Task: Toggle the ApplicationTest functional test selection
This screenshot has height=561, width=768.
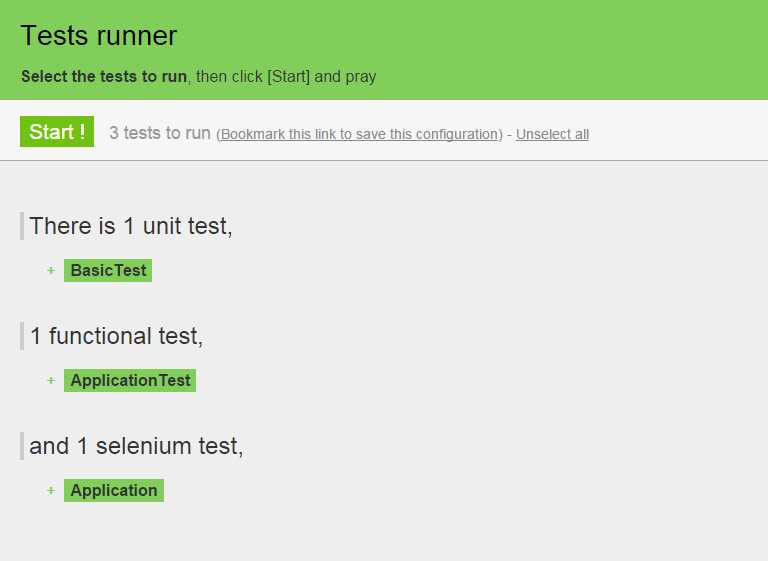Action: click(x=130, y=380)
